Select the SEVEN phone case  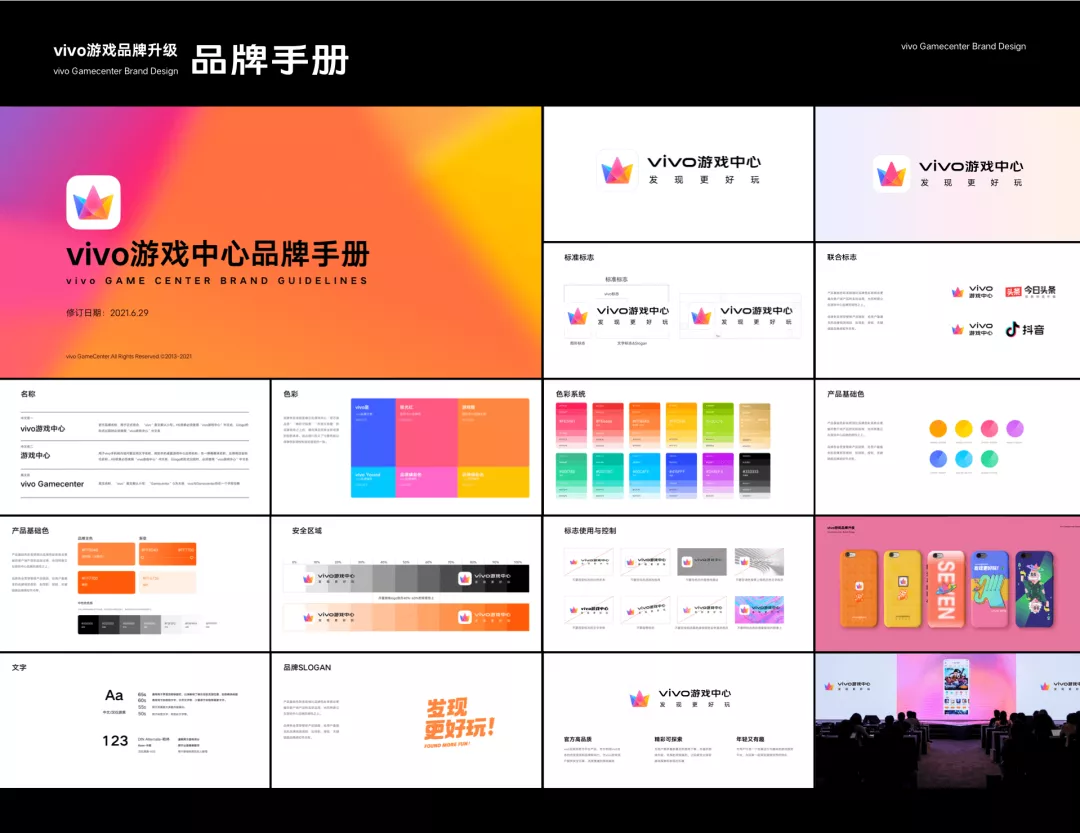click(946, 589)
